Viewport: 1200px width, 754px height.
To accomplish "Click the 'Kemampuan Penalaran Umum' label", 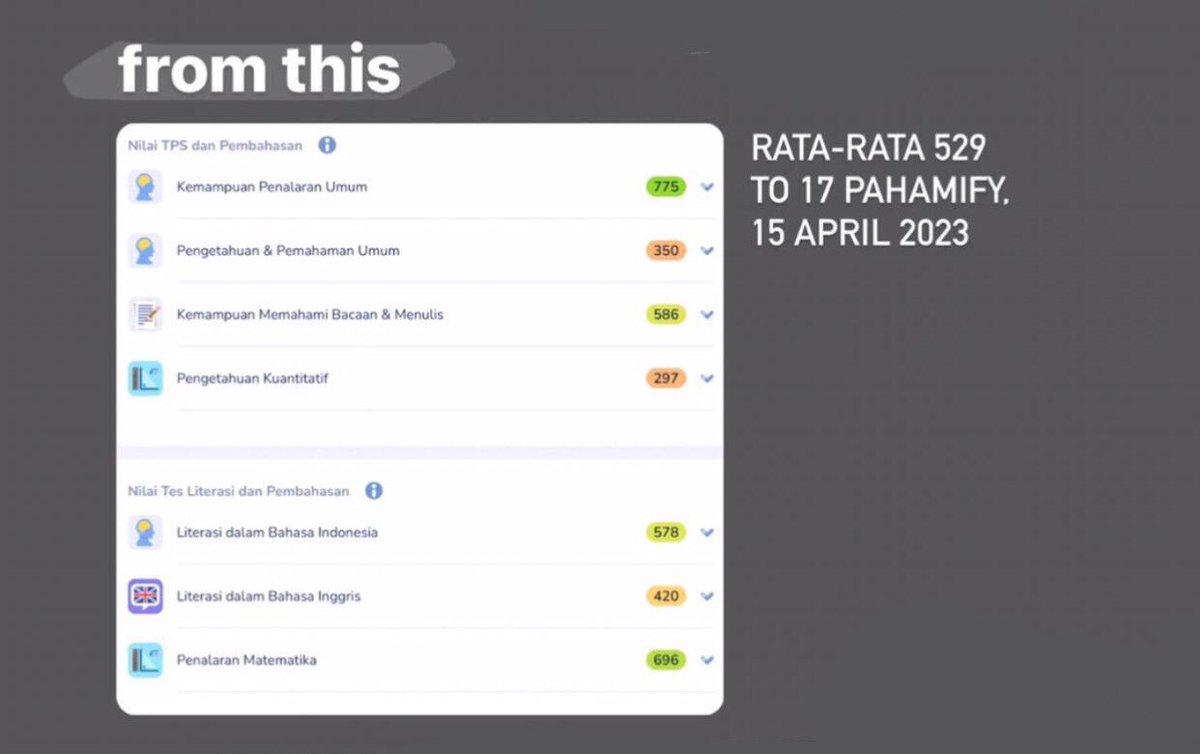I will 272,187.
